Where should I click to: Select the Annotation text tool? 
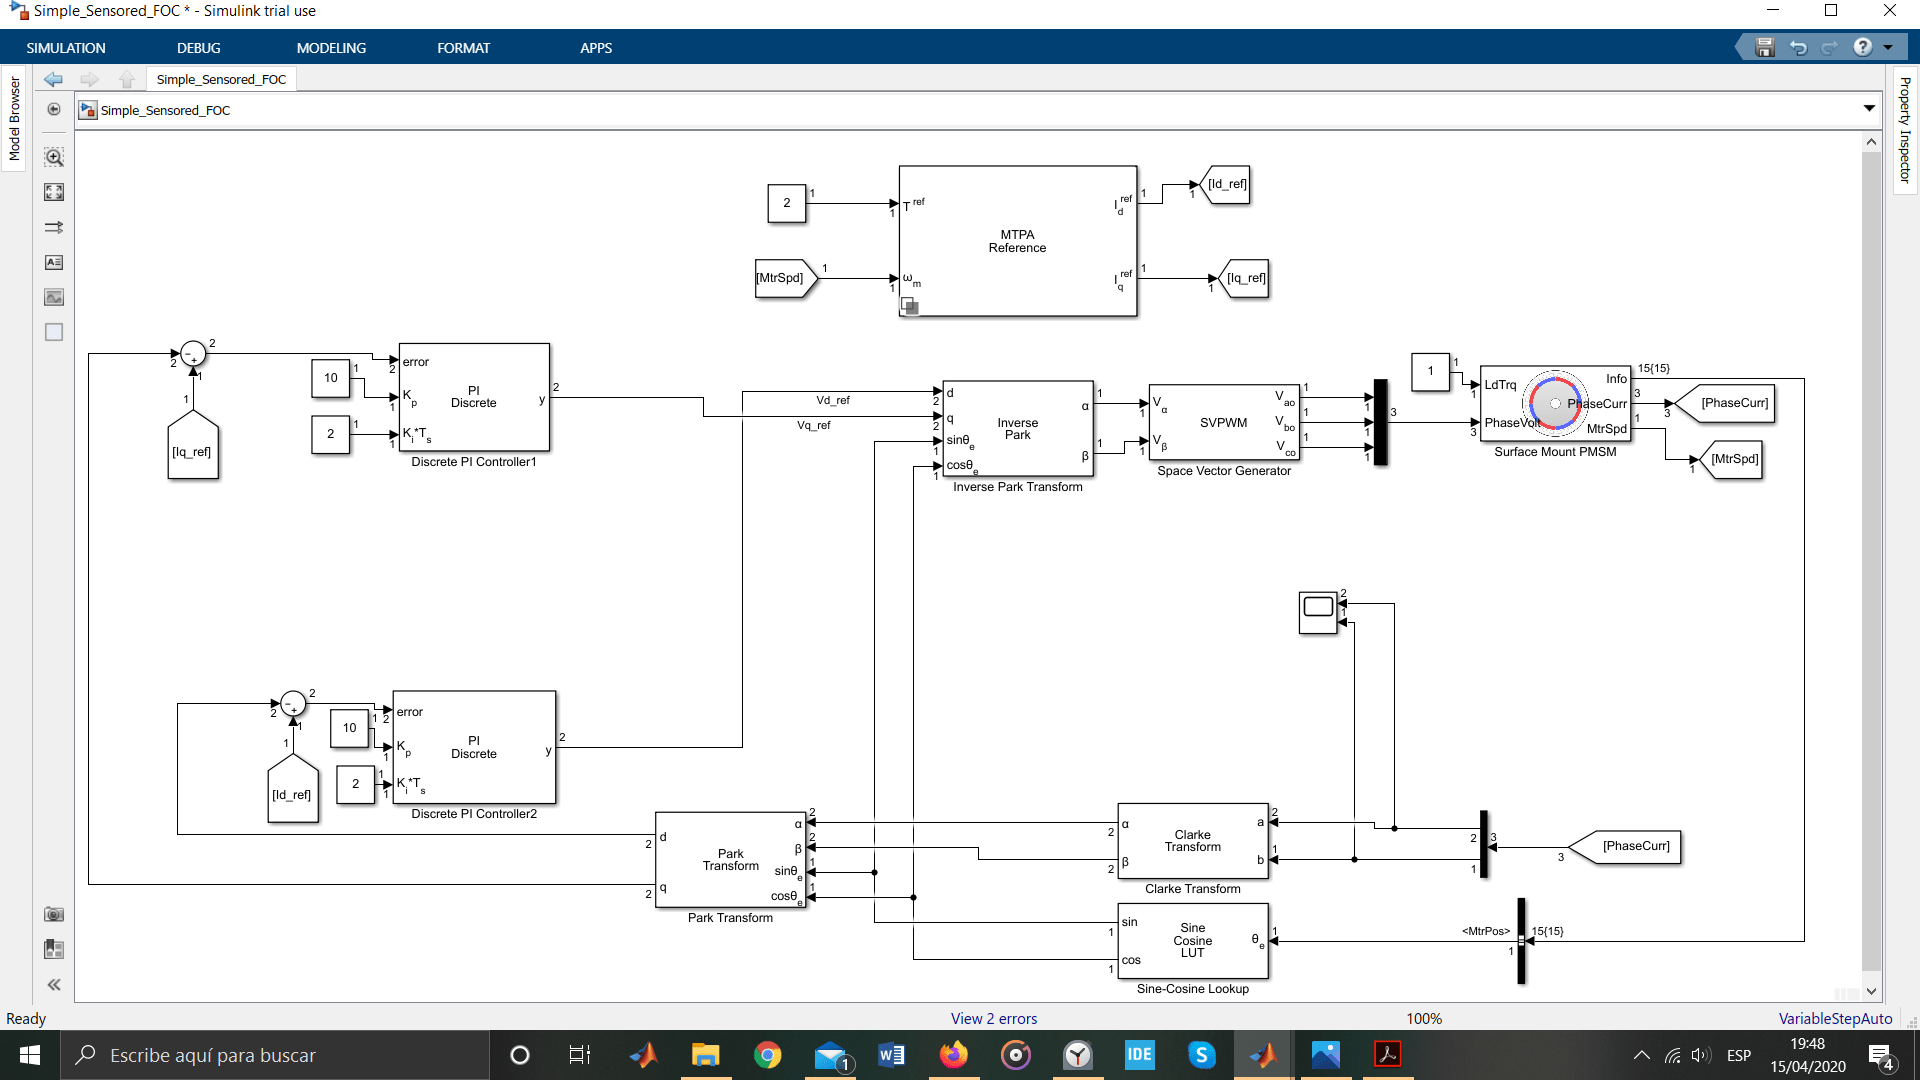[x=54, y=262]
